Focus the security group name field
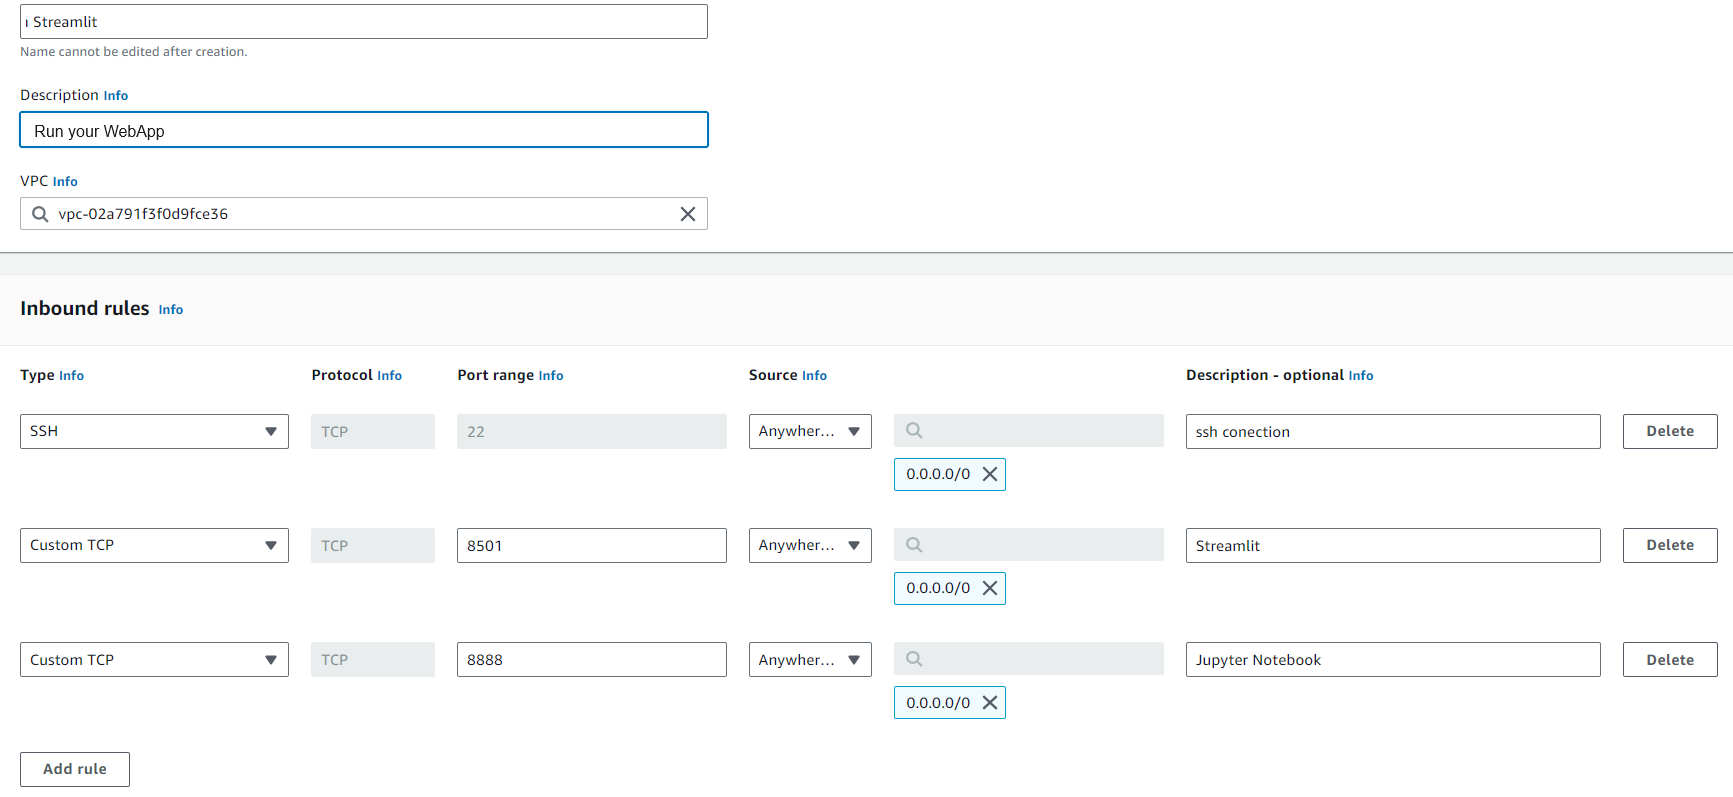This screenshot has width=1733, height=797. pyautogui.click(x=364, y=22)
